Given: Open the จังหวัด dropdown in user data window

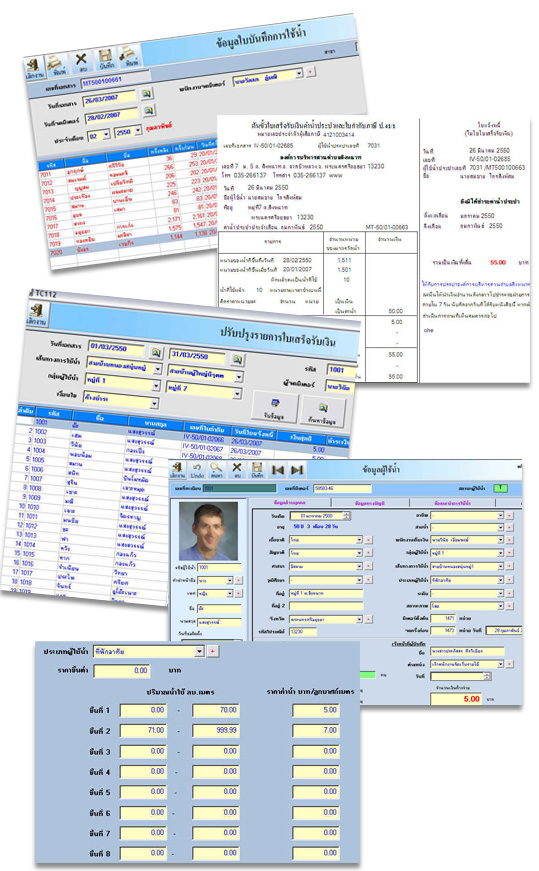Looking at the screenshot, I should 359,619.
